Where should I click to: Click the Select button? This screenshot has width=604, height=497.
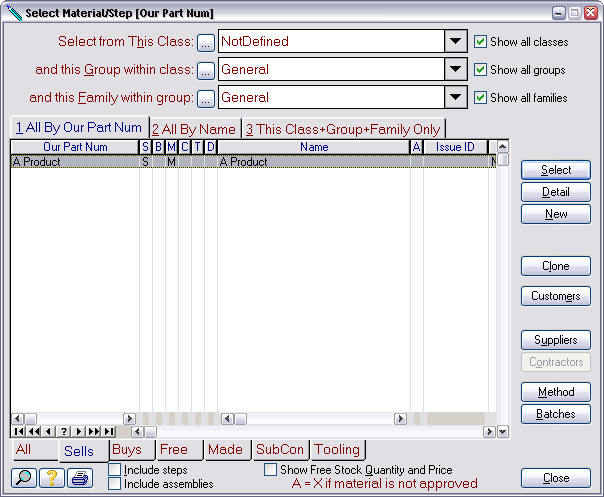click(556, 170)
